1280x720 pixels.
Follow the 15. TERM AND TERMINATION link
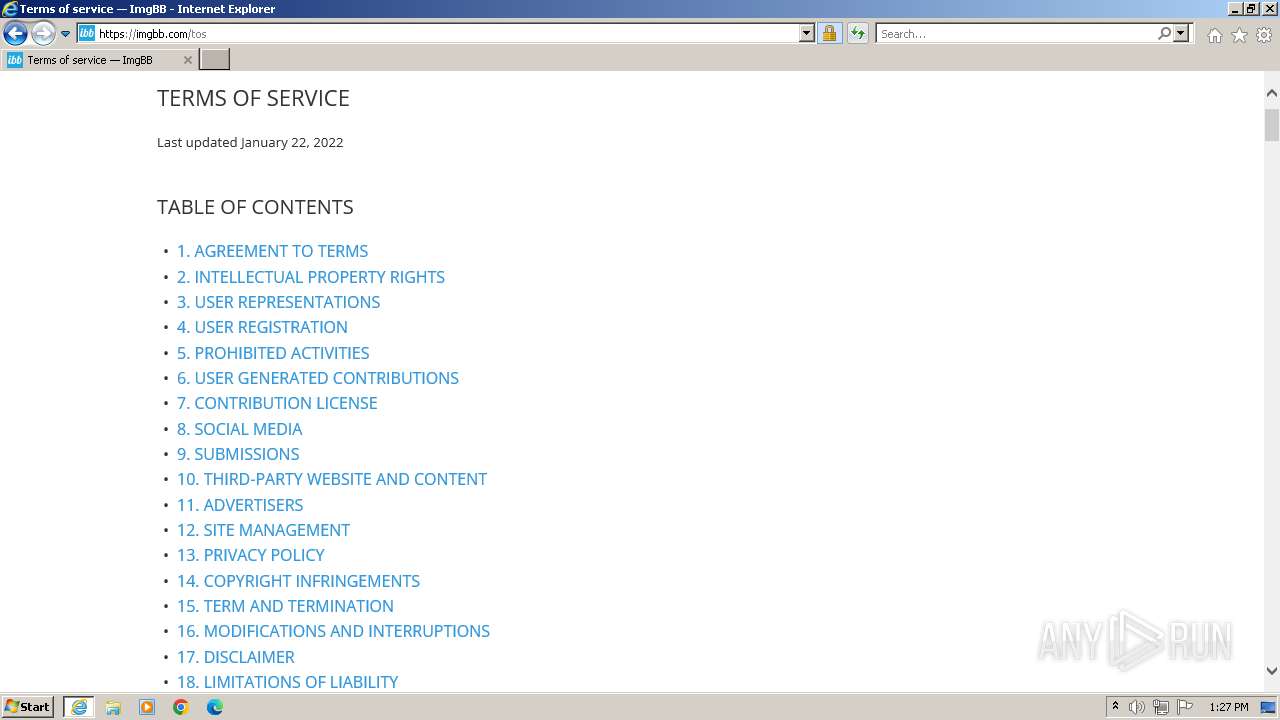pyautogui.click(x=285, y=606)
